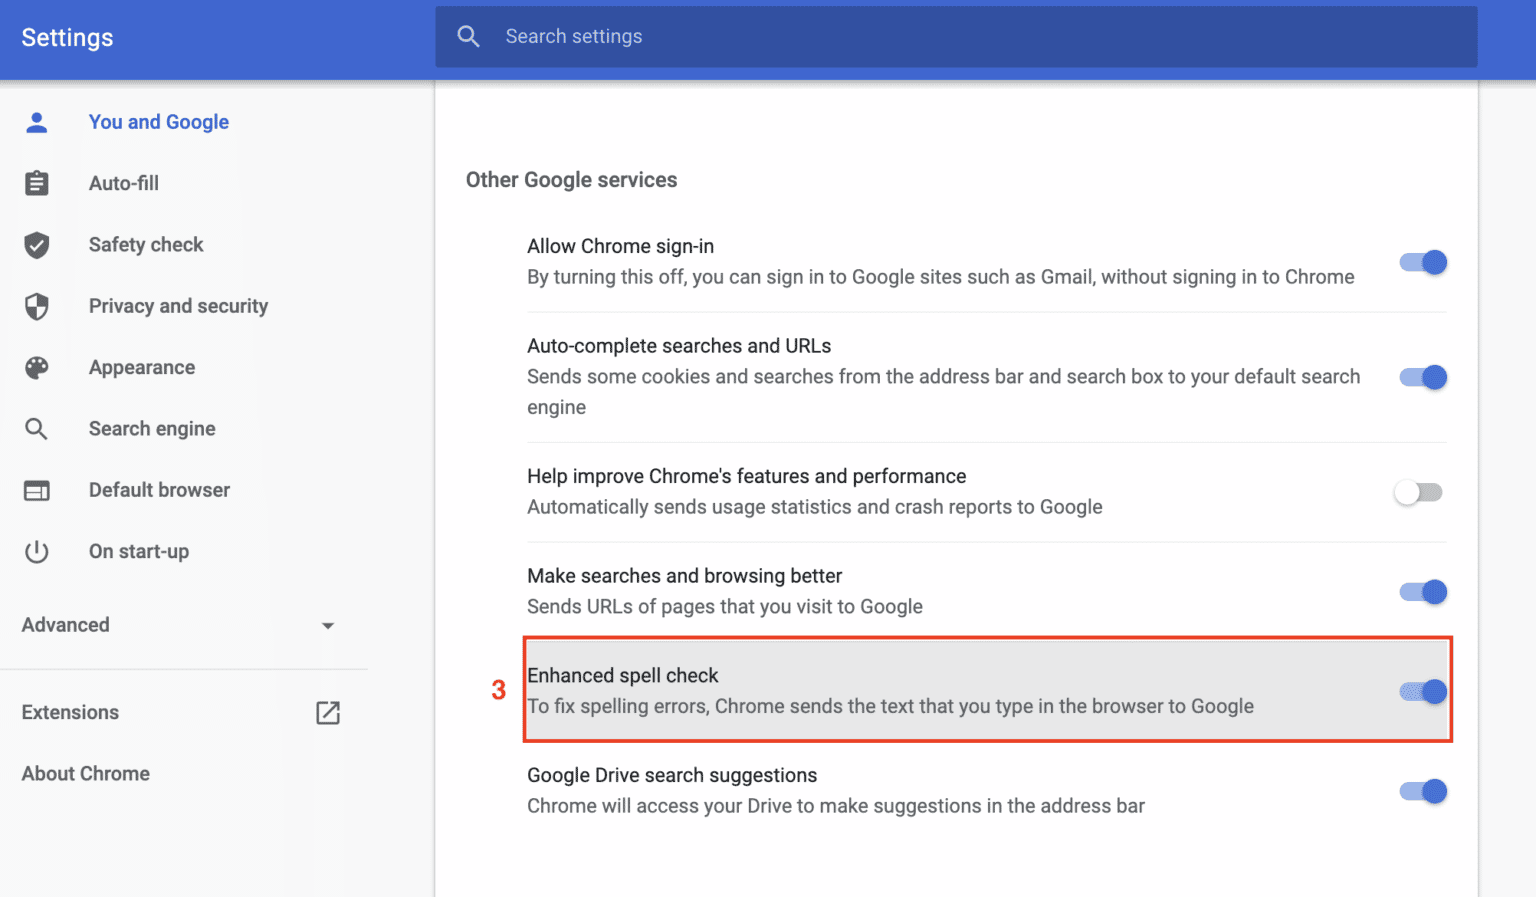The height and width of the screenshot is (897, 1536).
Task: Disable Allow Chrome sign-in
Action: [x=1422, y=262]
